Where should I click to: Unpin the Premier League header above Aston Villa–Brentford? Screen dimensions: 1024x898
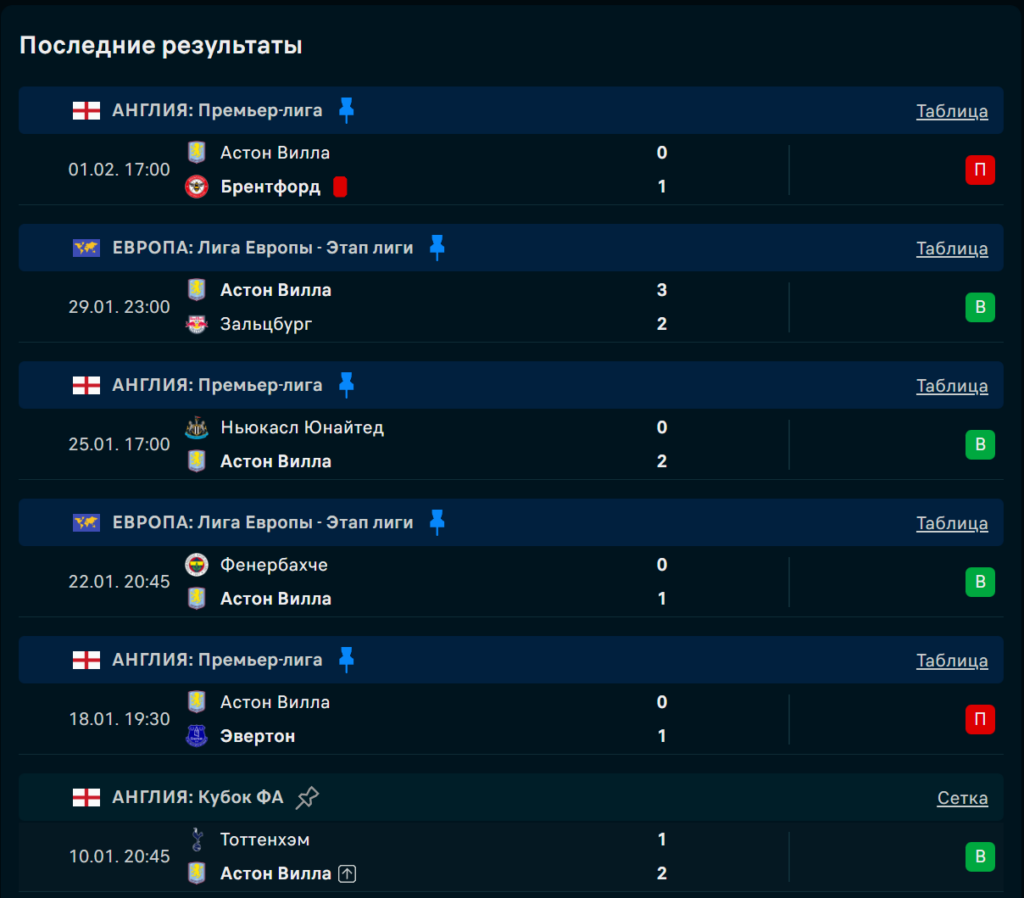click(346, 110)
